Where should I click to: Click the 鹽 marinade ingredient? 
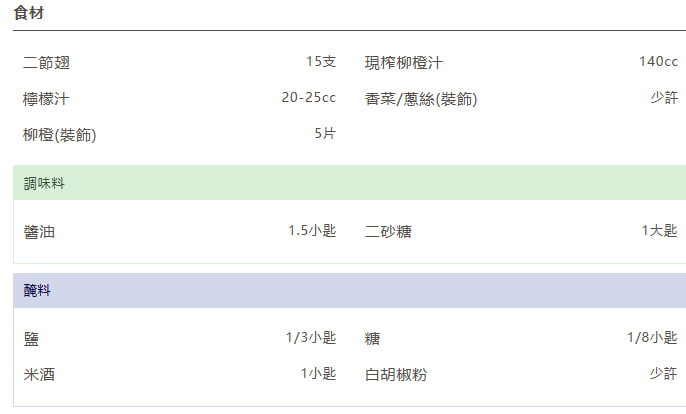[31, 339]
